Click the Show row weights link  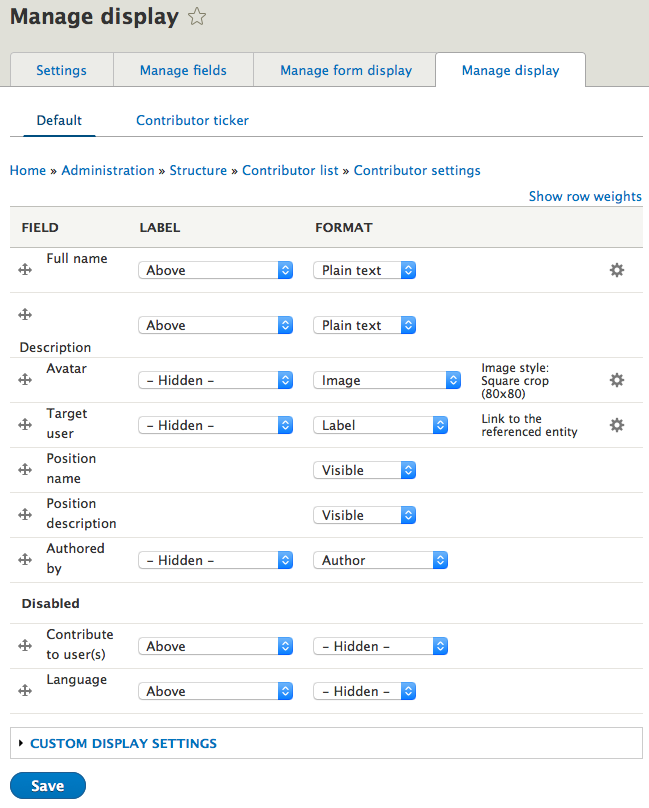[x=585, y=196]
